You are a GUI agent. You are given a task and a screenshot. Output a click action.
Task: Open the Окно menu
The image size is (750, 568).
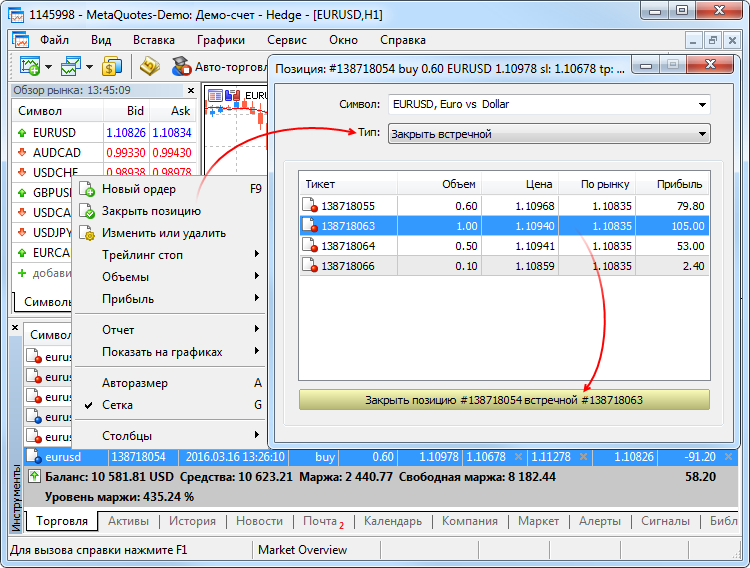click(343, 40)
